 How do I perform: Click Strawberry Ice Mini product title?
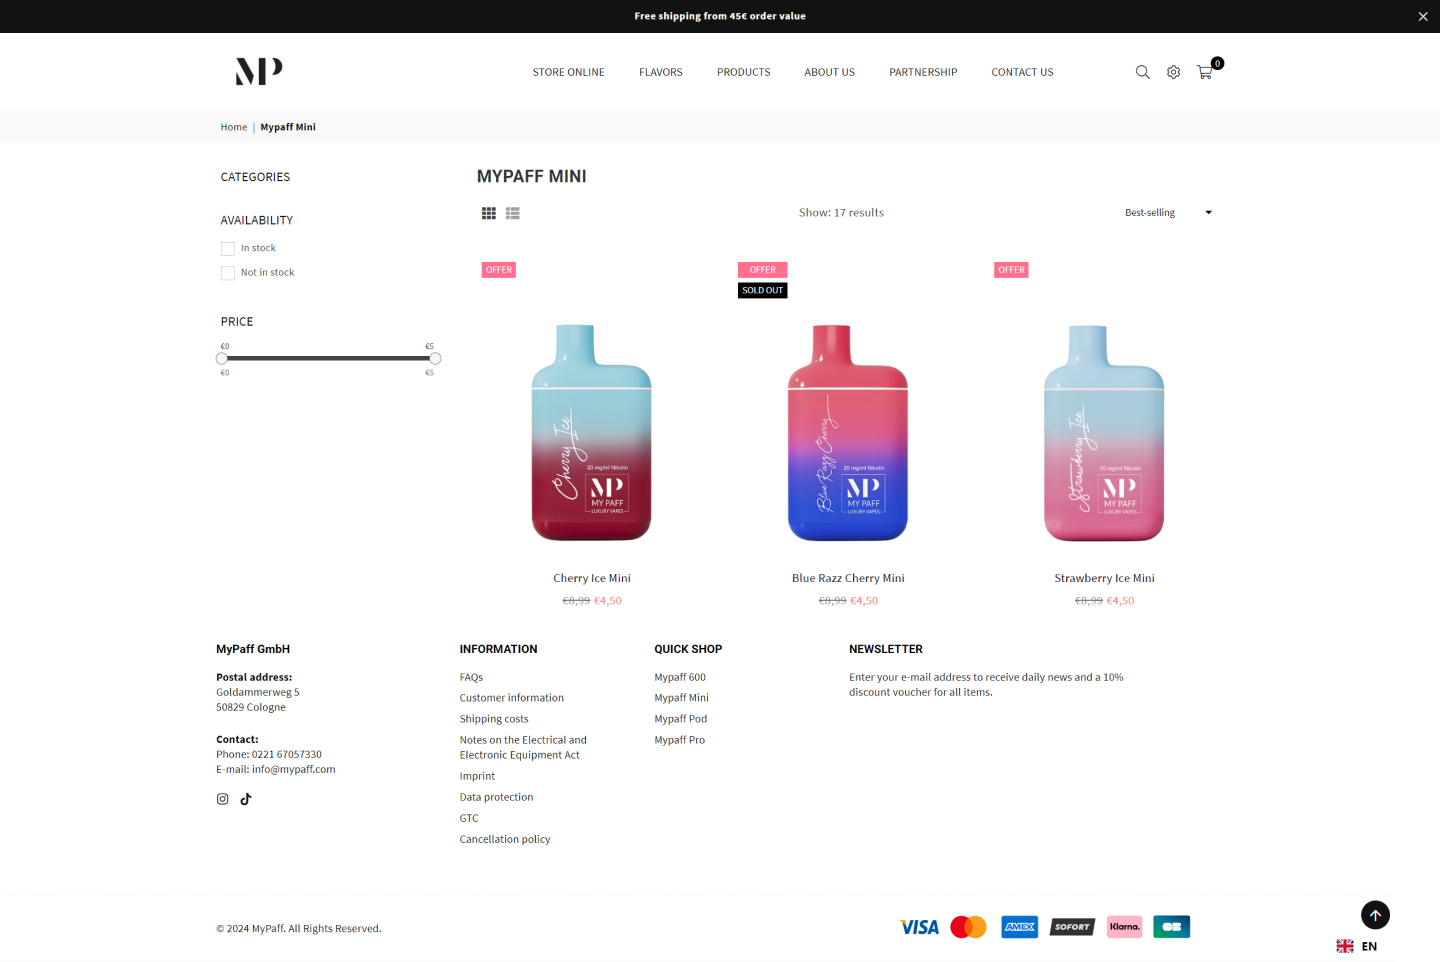tap(1104, 578)
